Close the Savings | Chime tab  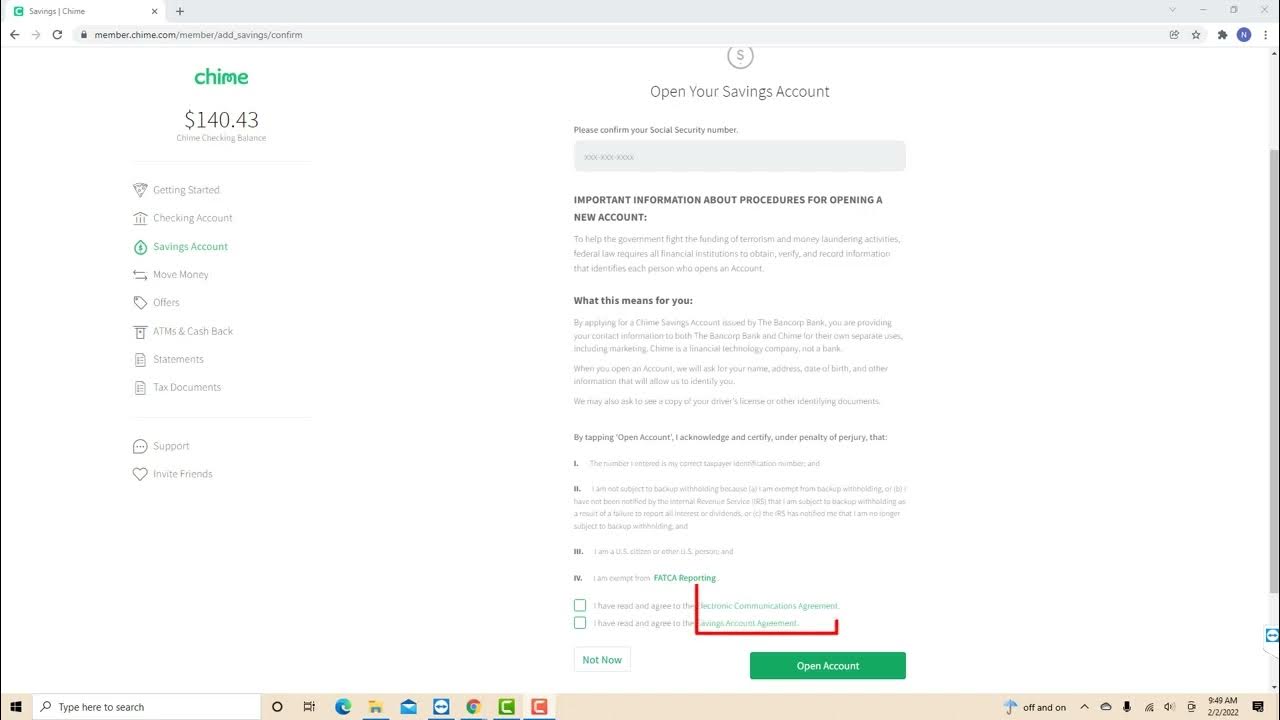(x=154, y=11)
